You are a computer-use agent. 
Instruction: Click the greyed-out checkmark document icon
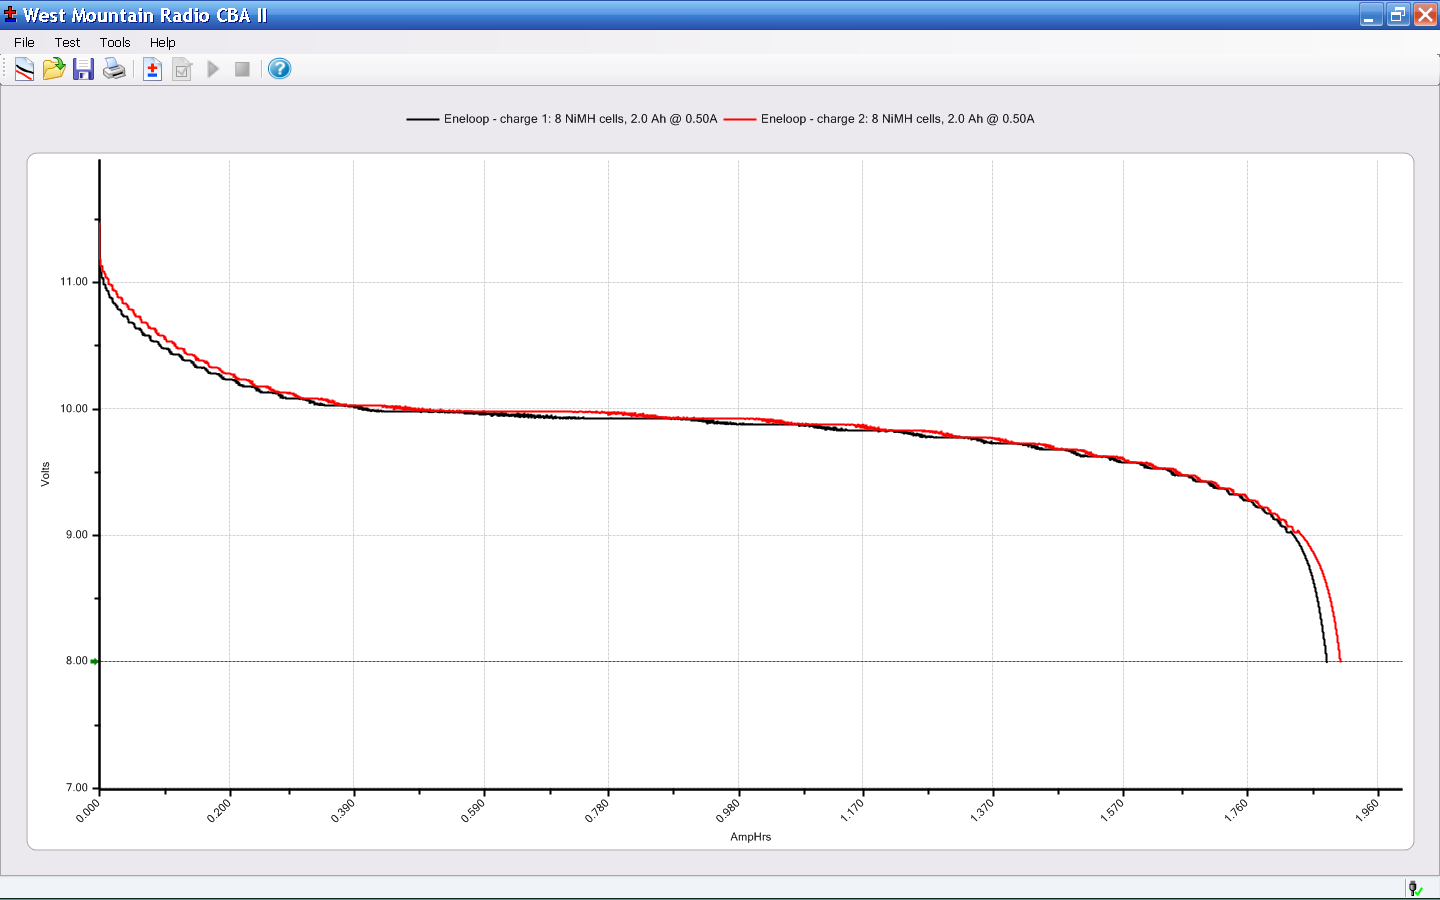[182, 69]
